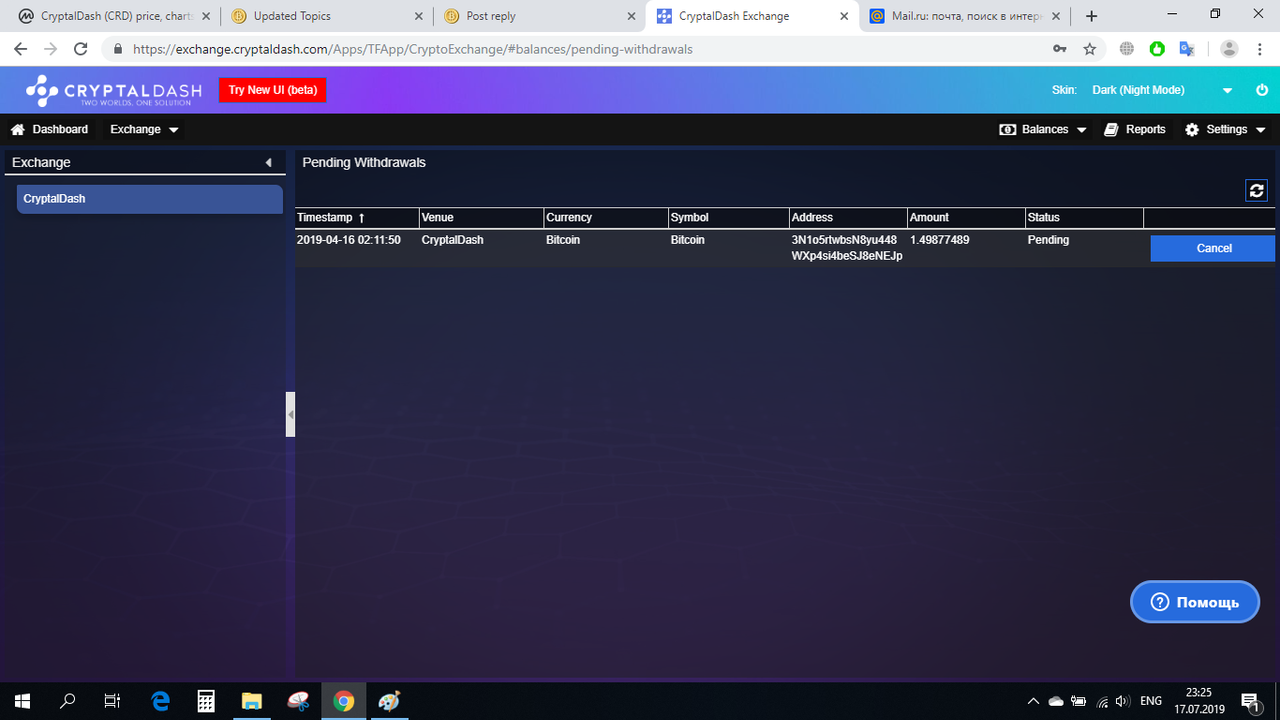Open Chrome from the taskbar
Viewport: 1280px width, 720px height.
coord(343,700)
